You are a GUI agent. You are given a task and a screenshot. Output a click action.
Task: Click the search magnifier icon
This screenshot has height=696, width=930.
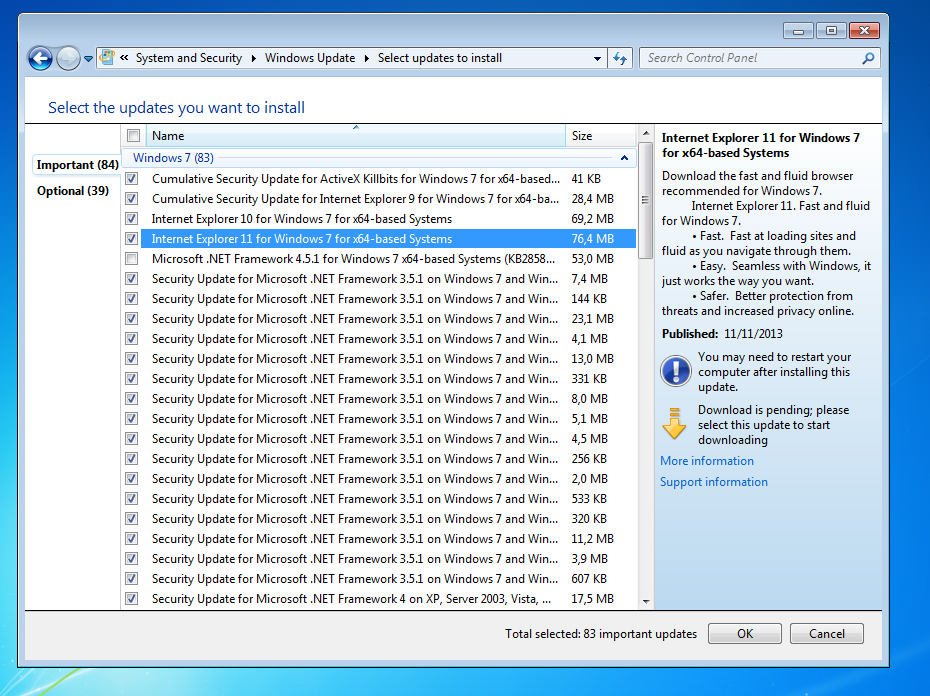pos(868,58)
